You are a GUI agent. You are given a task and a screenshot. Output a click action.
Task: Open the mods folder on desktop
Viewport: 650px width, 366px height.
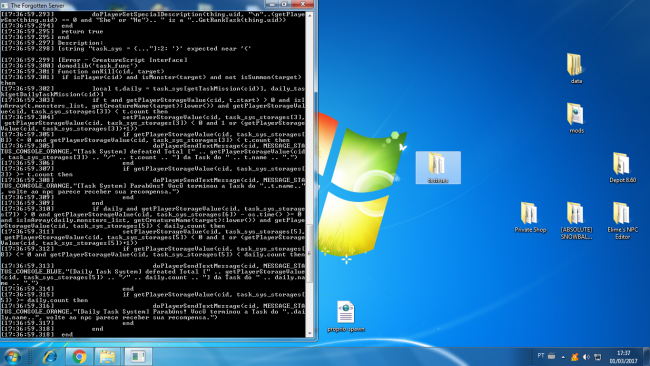(x=576, y=118)
